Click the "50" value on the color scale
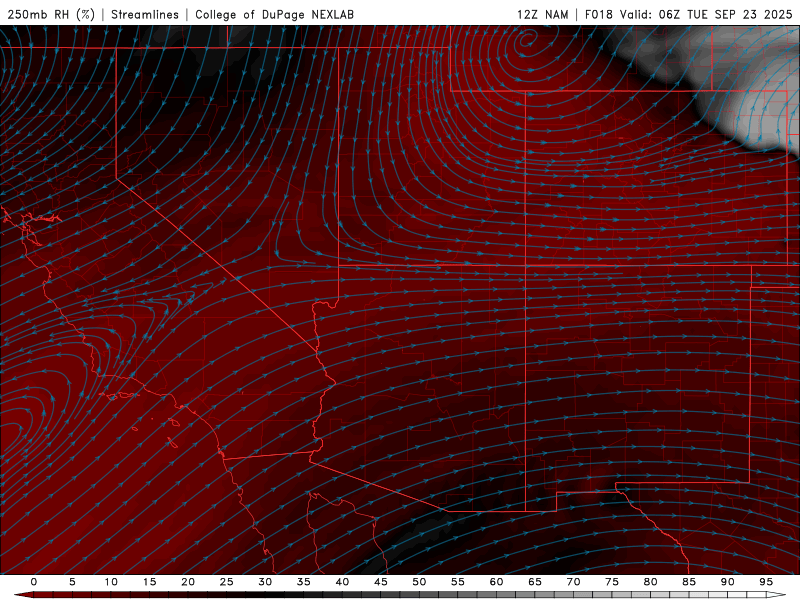This screenshot has width=800, height=600. tap(419, 582)
